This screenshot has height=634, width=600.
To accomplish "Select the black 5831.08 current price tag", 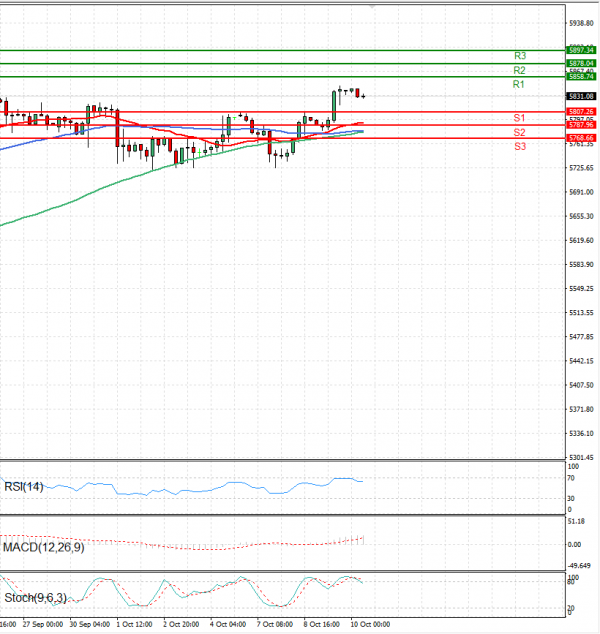I will pos(581,96).
